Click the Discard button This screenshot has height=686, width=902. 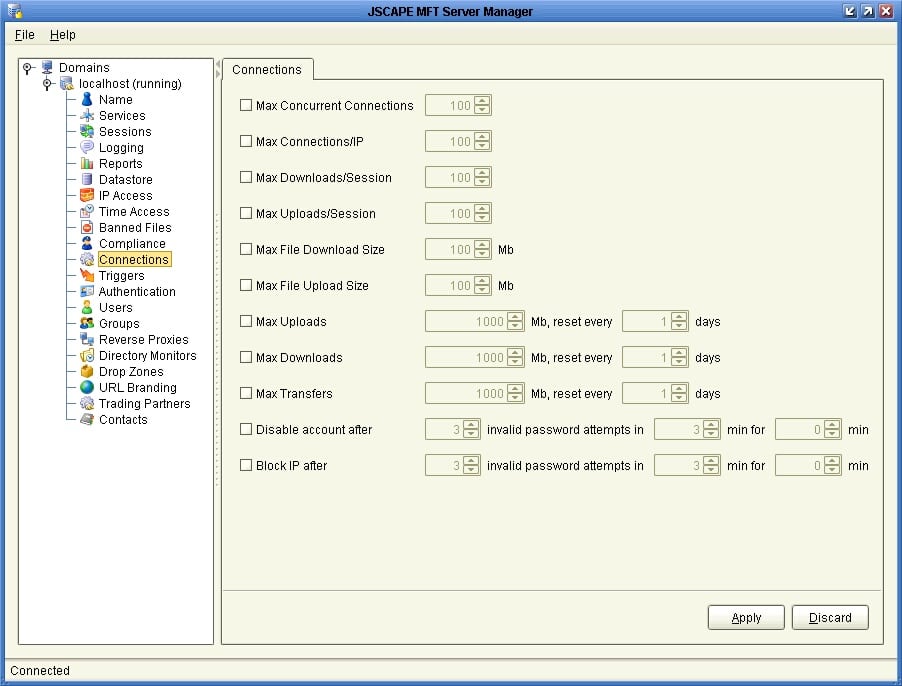pyautogui.click(x=830, y=618)
